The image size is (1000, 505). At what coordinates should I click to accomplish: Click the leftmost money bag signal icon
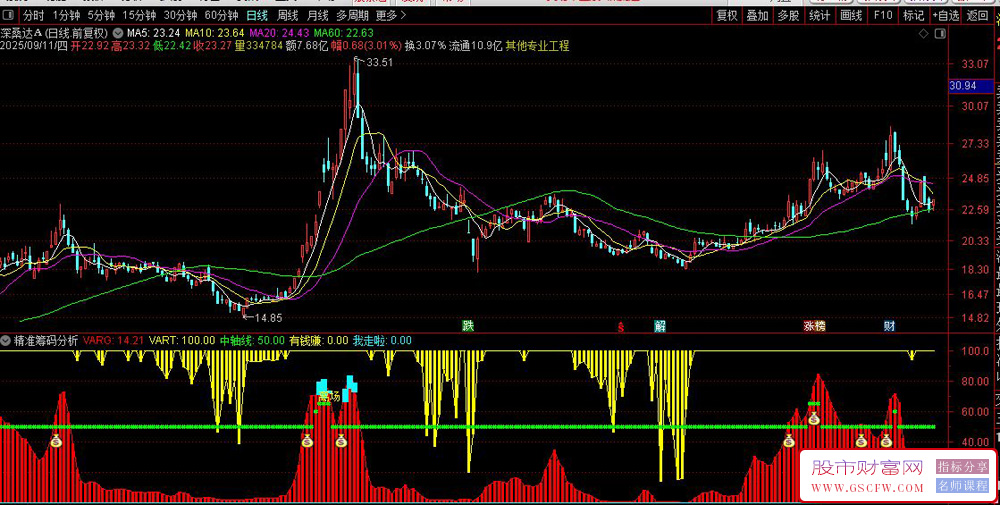pyautogui.click(x=56, y=439)
